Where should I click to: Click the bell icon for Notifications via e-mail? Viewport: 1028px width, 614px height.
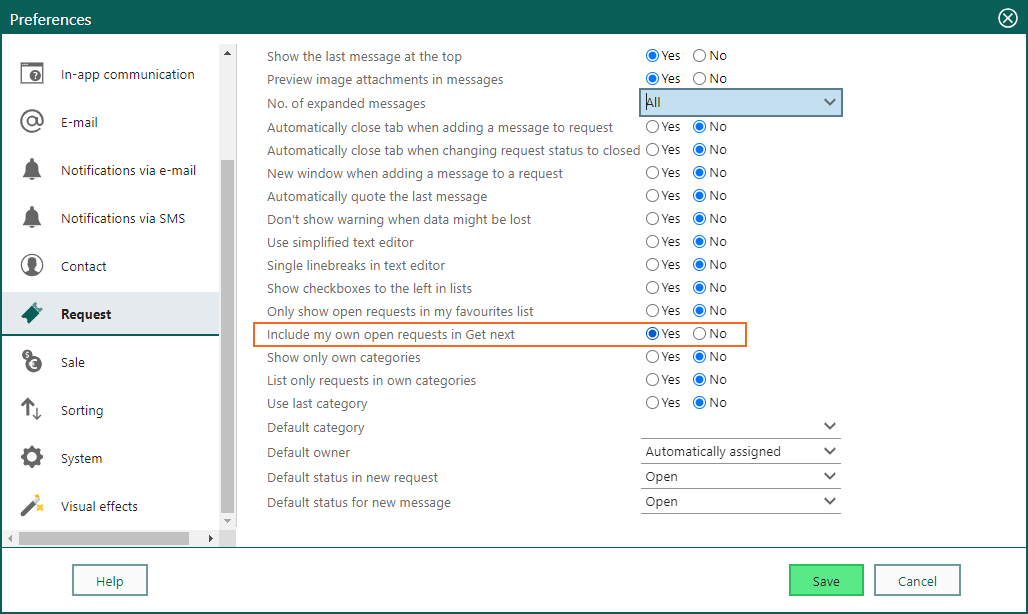[31, 169]
